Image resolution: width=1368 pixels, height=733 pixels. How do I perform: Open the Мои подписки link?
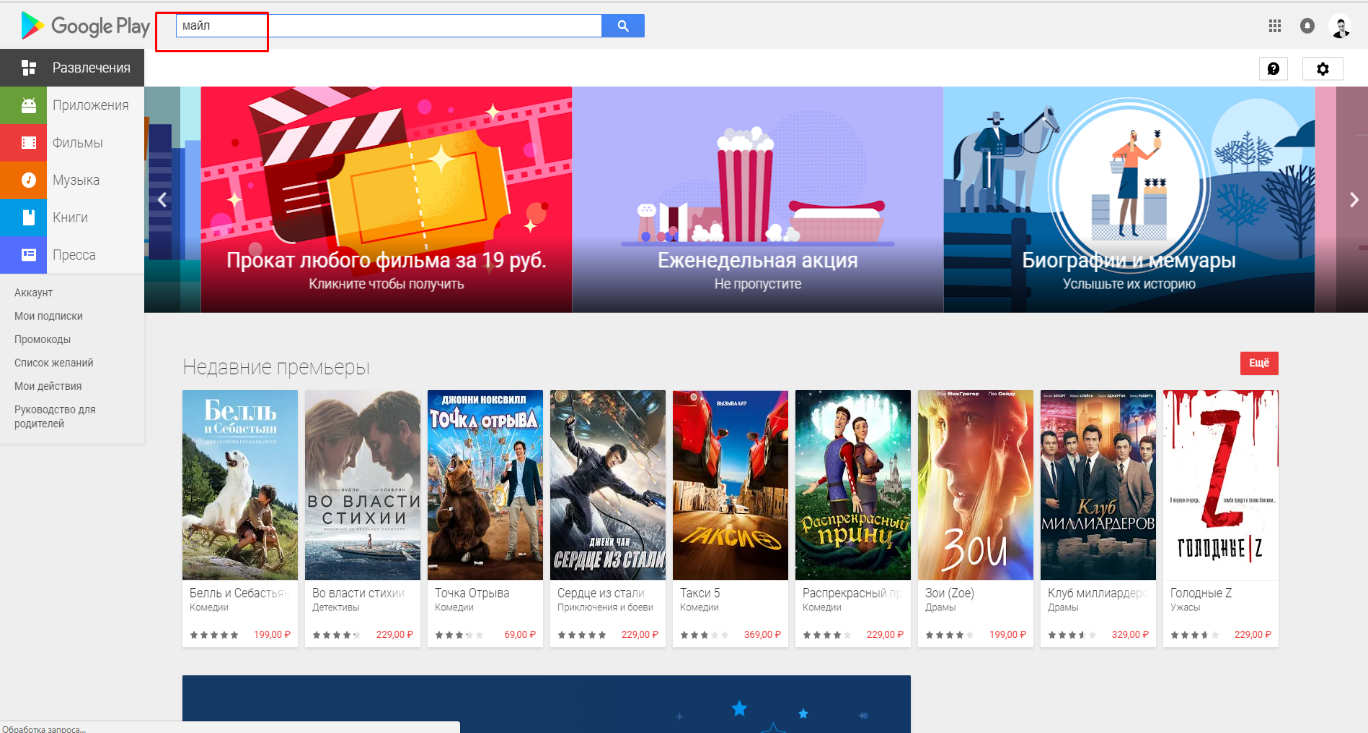click(48, 316)
